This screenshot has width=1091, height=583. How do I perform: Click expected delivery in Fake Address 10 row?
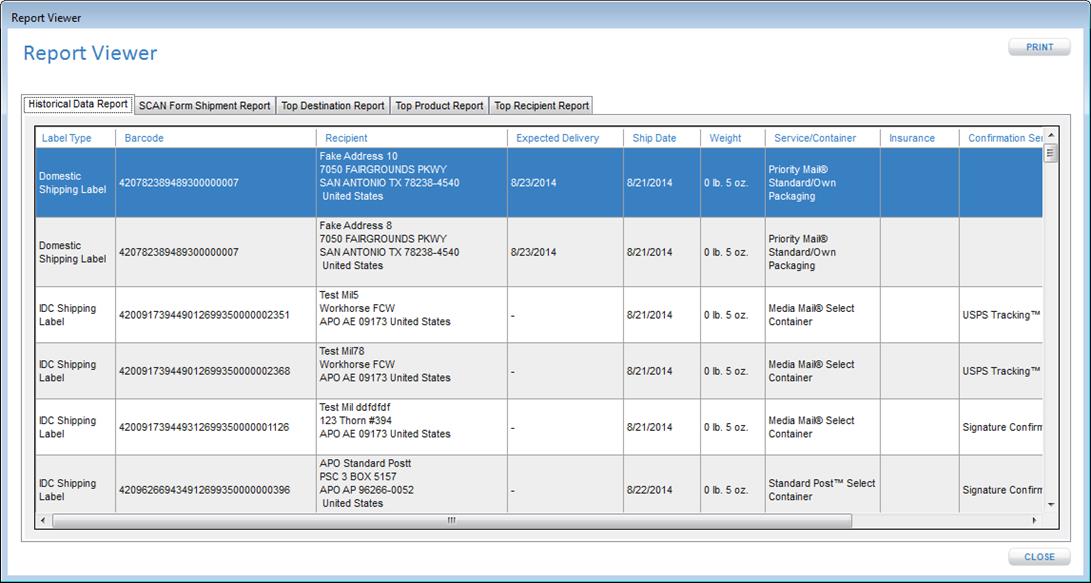(534, 183)
